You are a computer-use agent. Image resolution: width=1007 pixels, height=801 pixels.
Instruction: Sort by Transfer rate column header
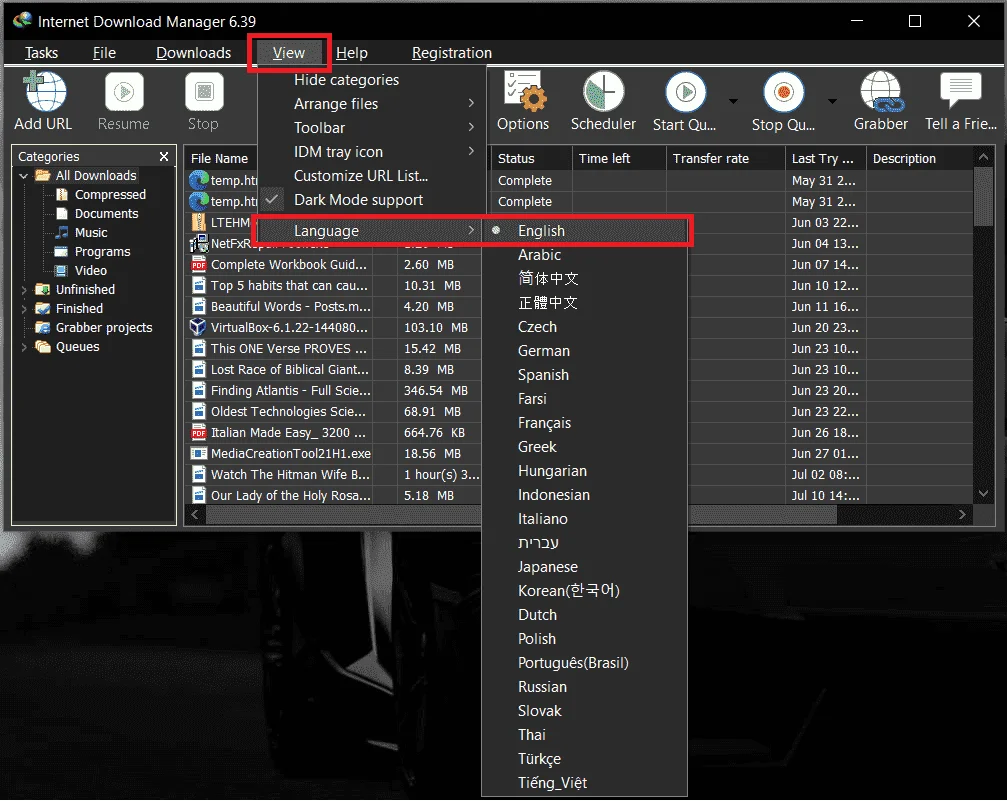(x=726, y=158)
